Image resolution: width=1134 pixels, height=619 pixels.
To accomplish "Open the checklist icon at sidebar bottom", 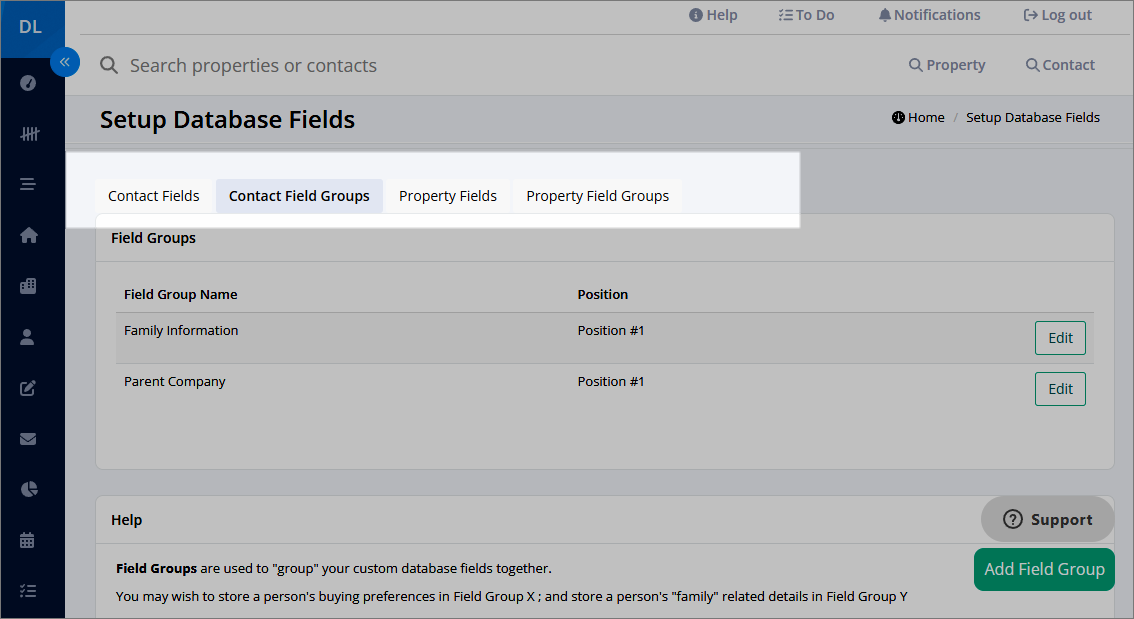I will (x=28, y=591).
